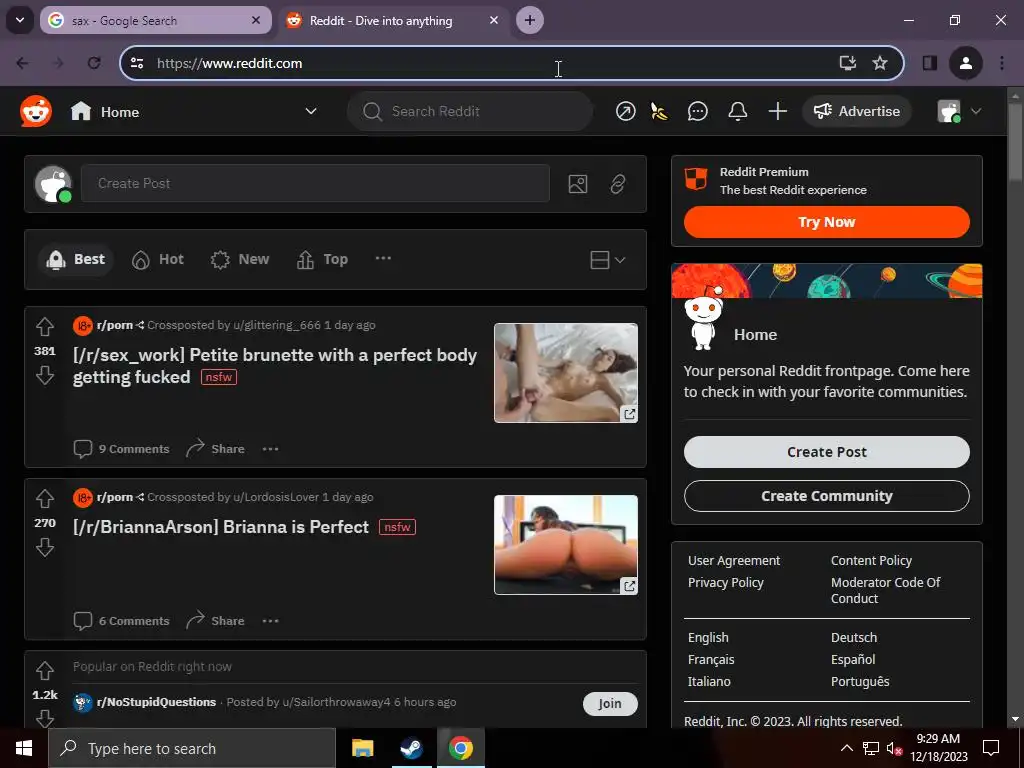Close the Reddit browser tab
This screenshot has width=1024, height=768.
(494, 20)
